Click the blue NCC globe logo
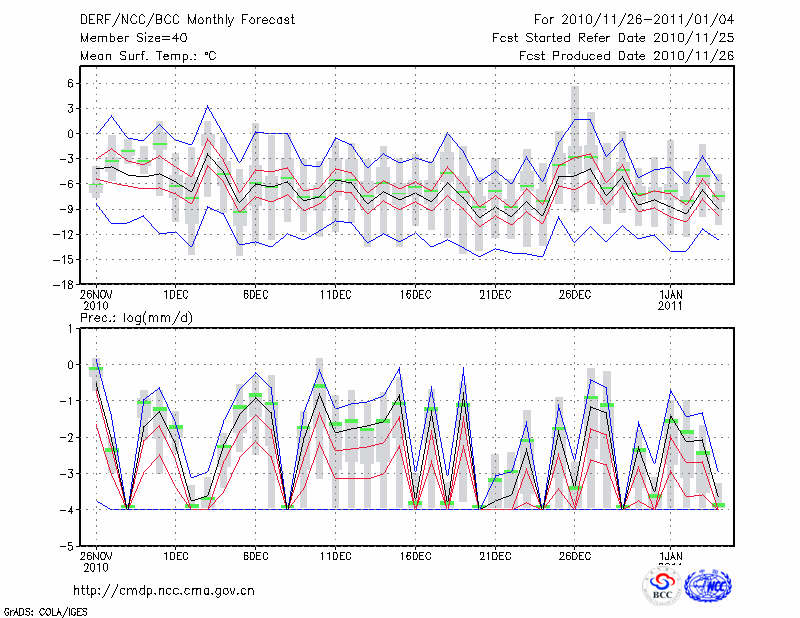The width and height of the screenshot is (800, 618). pyautogui.click(x=707, y=586)
